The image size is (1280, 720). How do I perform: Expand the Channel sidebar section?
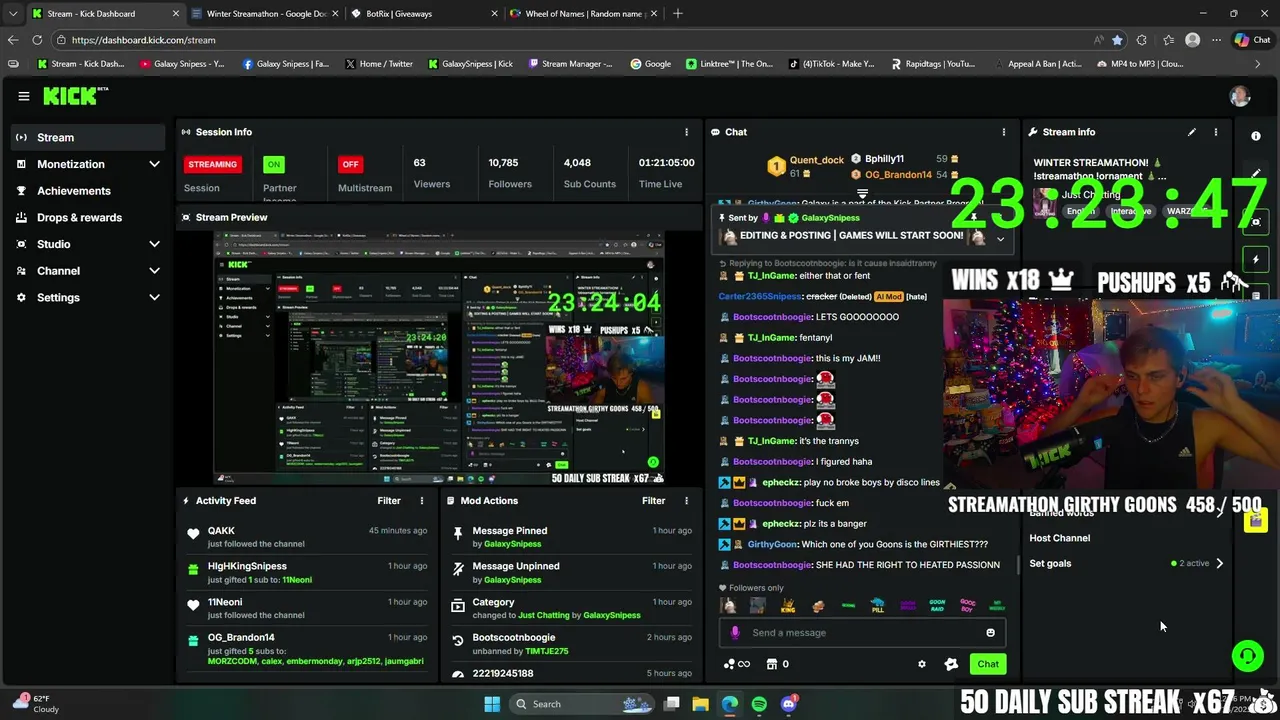pyautogui.click(x=154, y=271)
